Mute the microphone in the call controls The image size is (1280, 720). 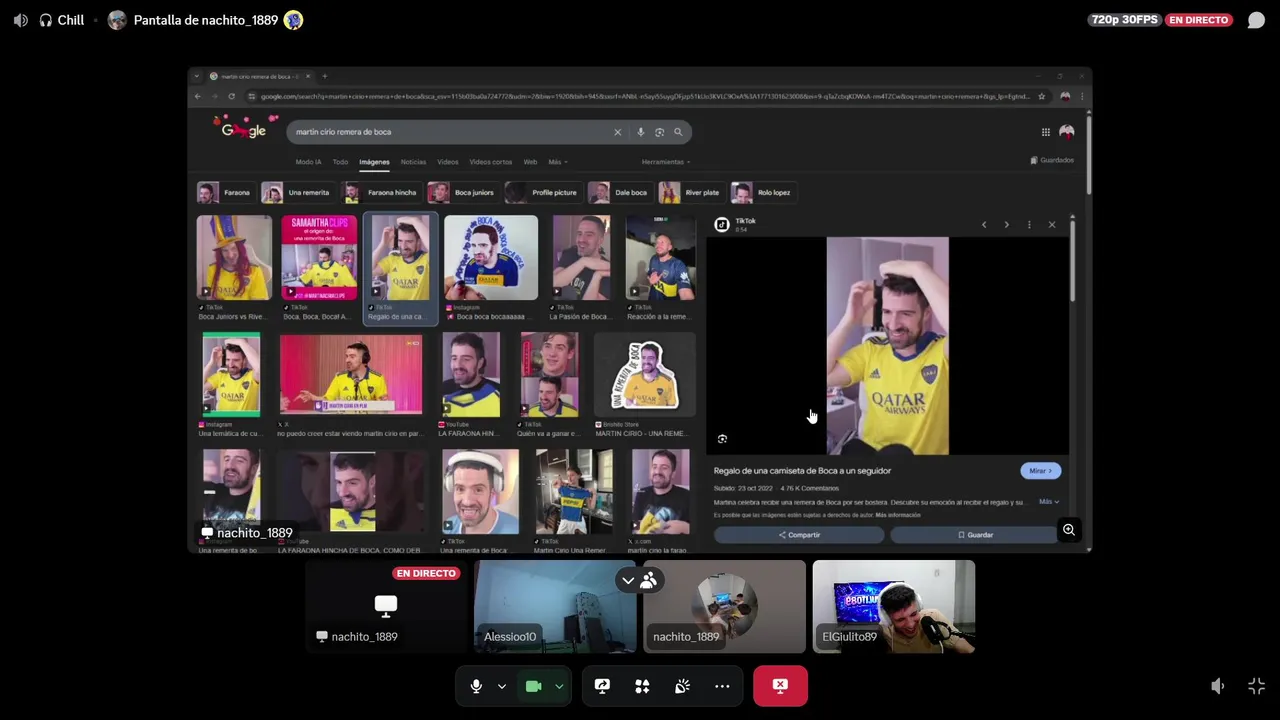coord(476,686)
